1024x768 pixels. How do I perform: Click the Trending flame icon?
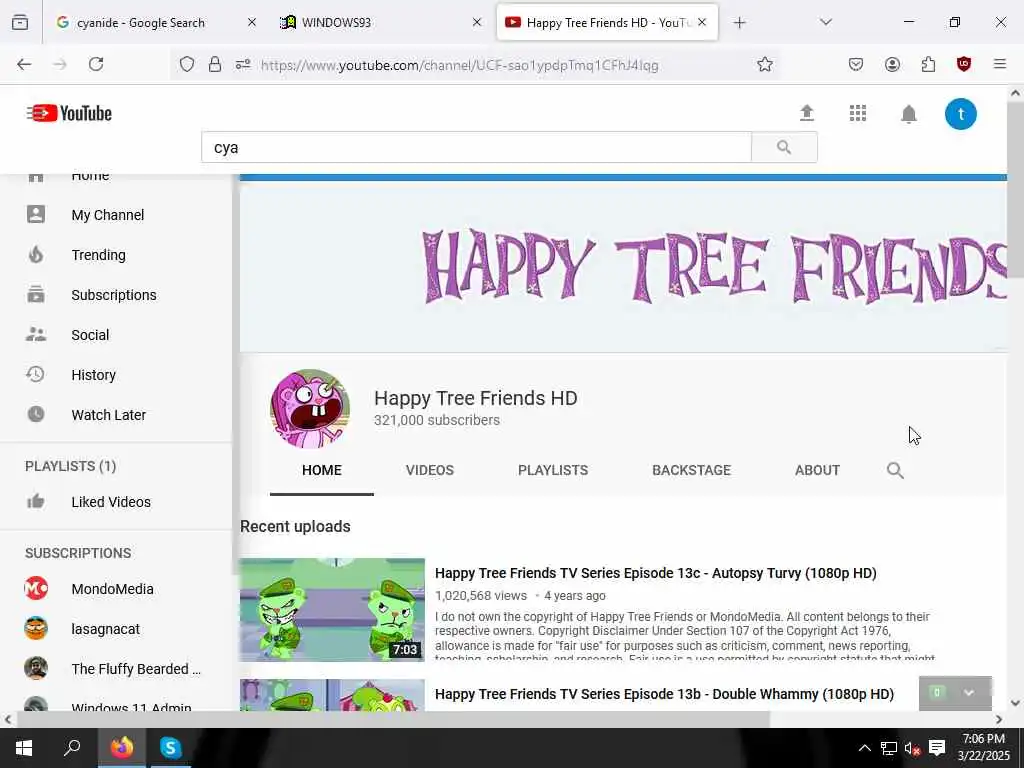[36, 254]
